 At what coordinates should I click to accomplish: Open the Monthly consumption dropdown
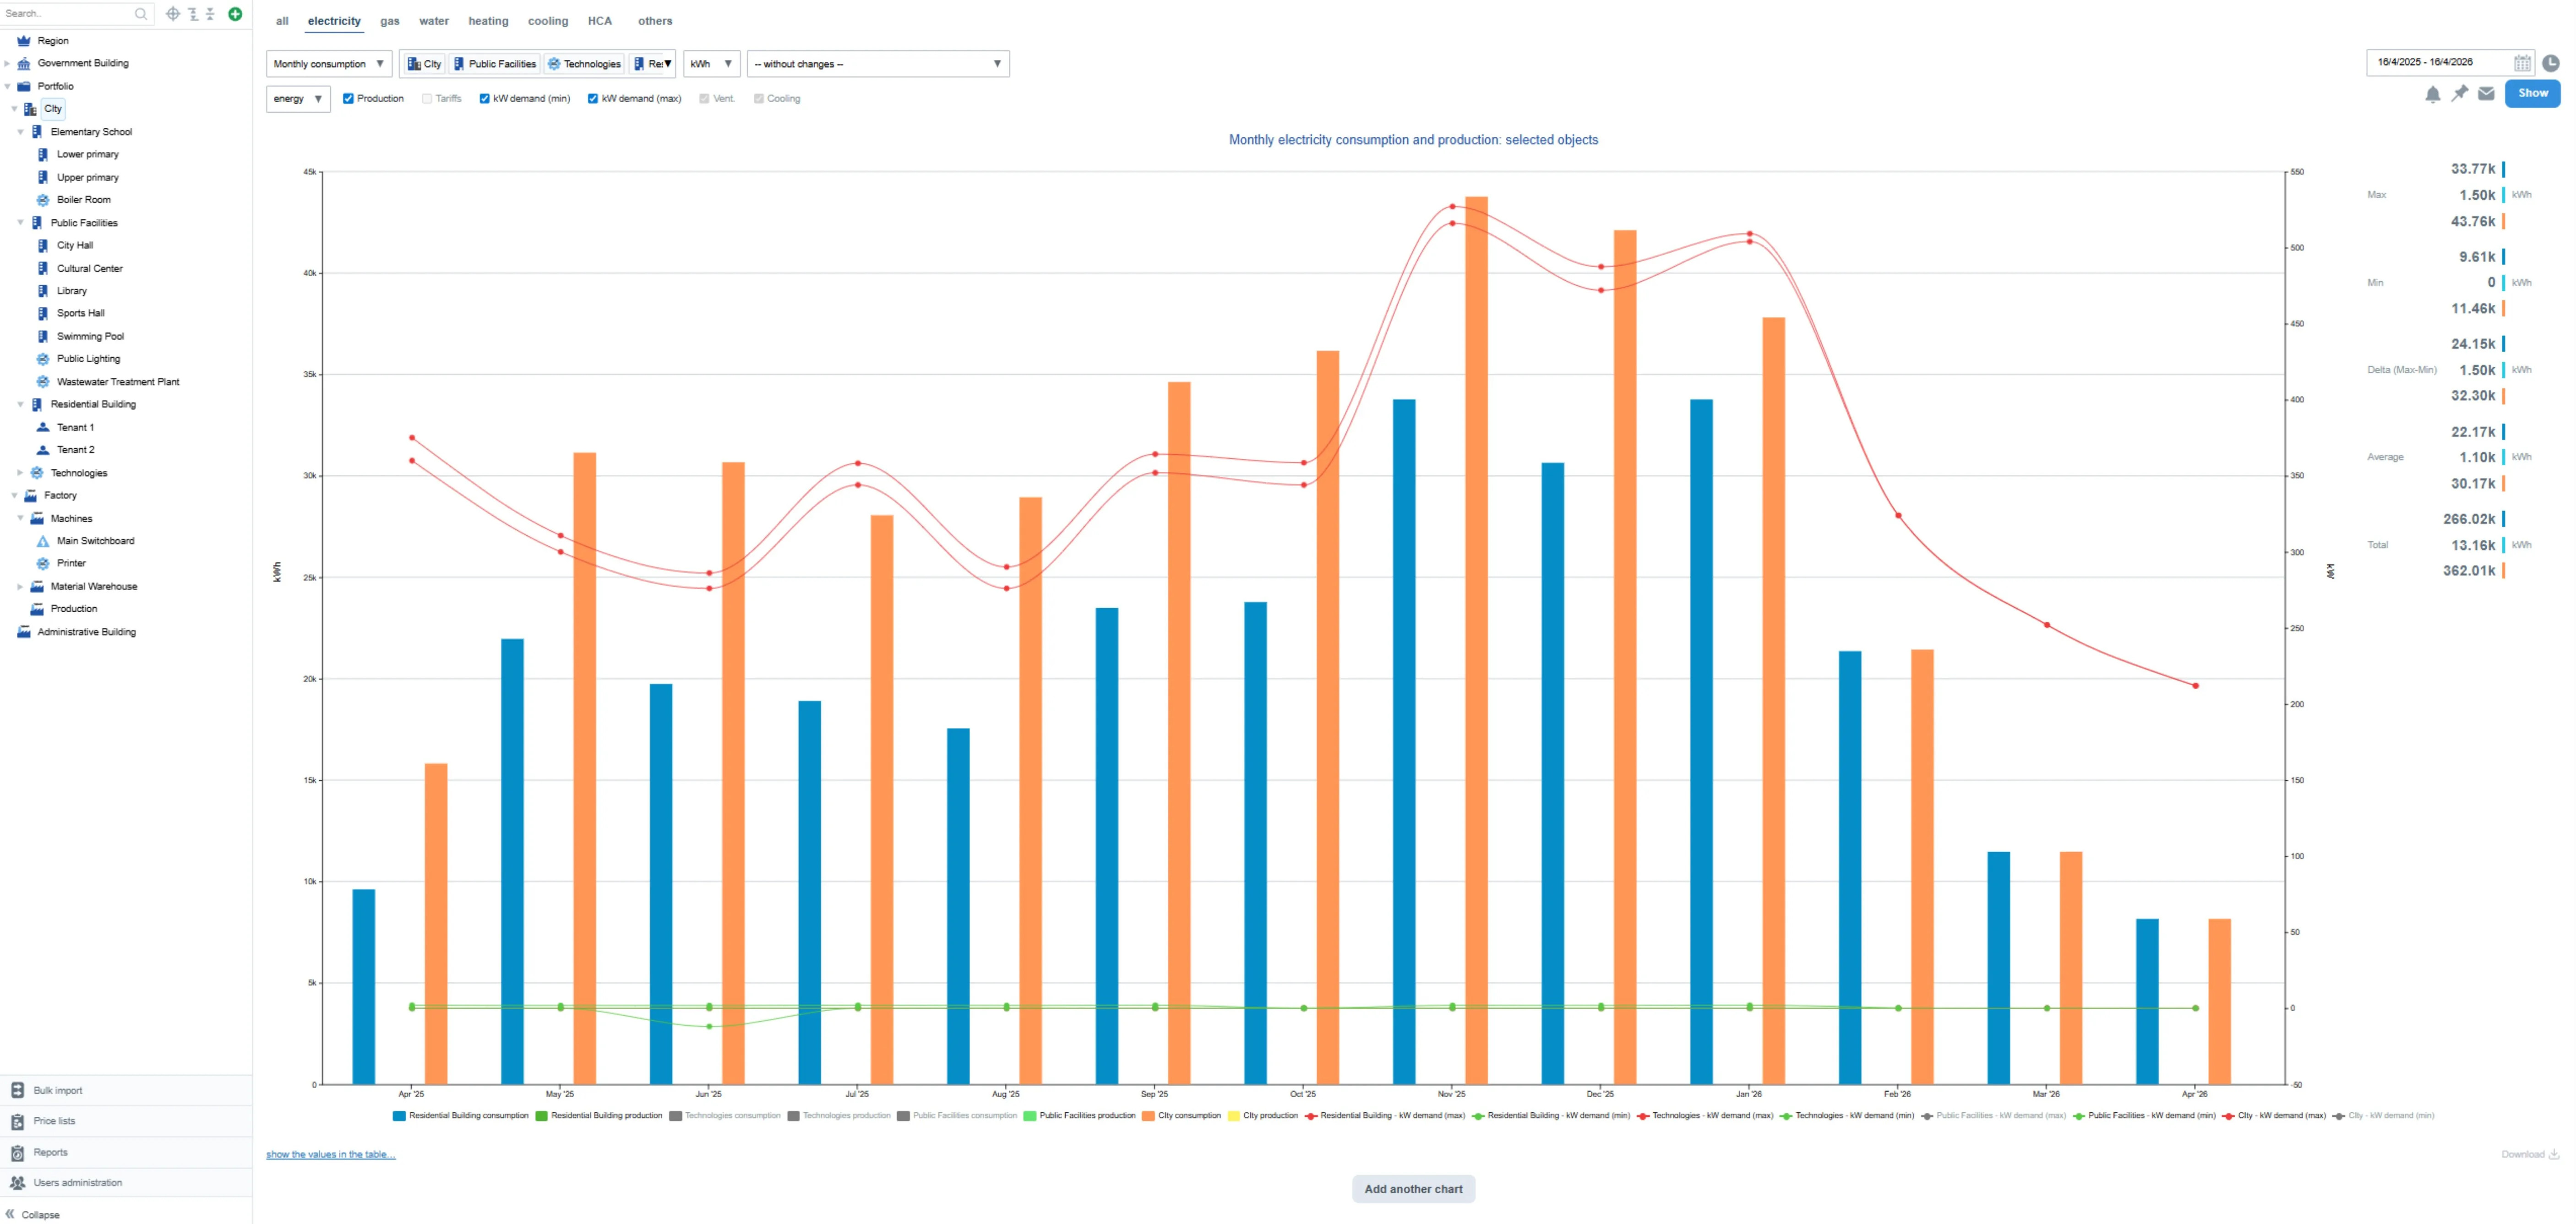(x=329, y=64)
